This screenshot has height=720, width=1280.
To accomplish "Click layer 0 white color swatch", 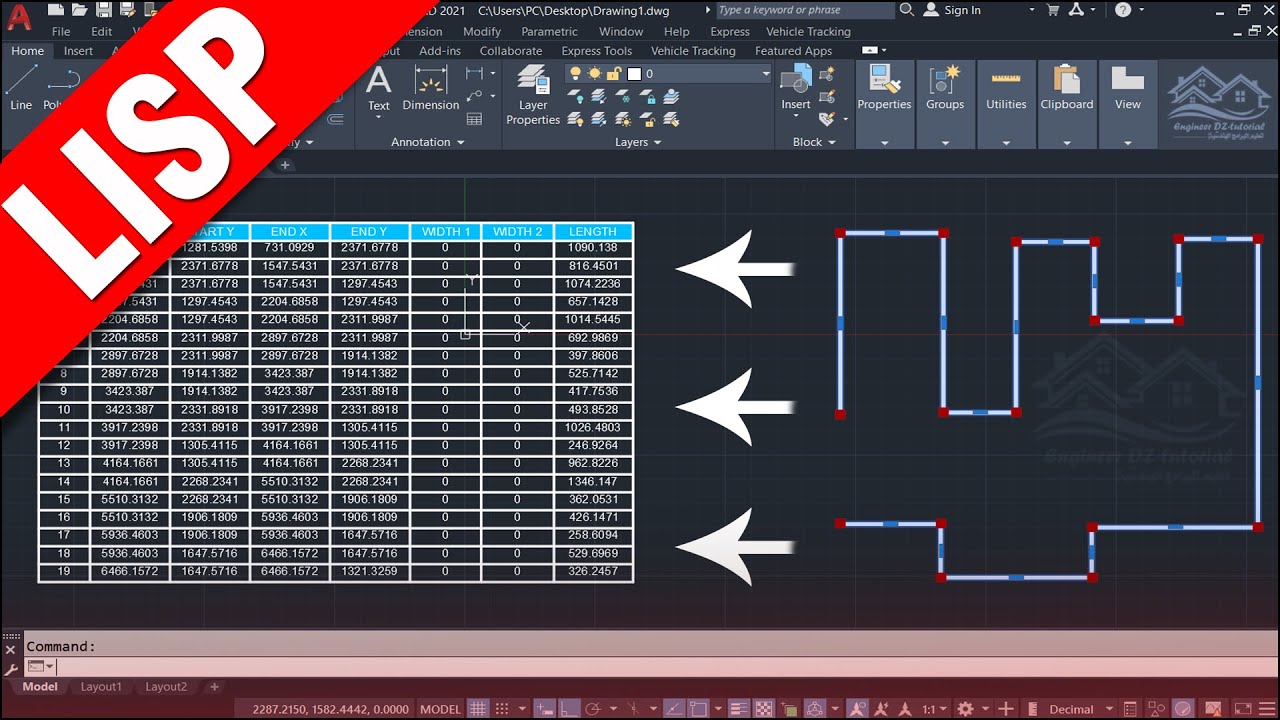I will 633,74.
